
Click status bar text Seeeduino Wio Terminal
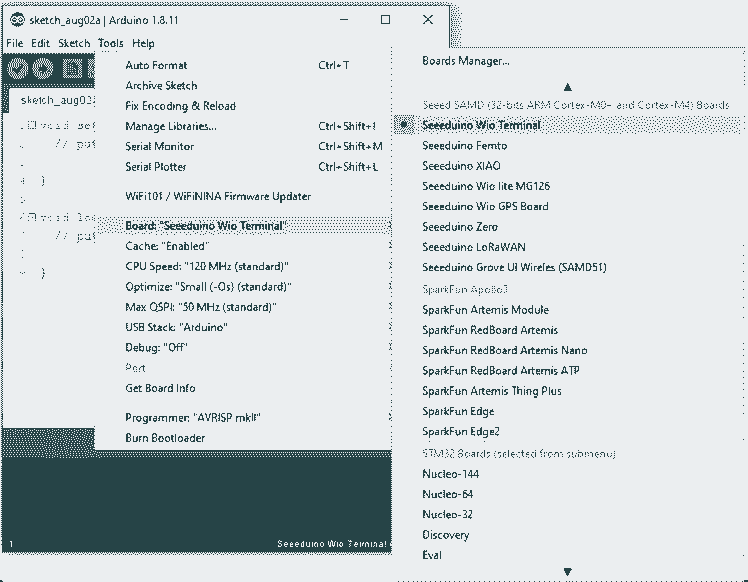click(332, 544)
